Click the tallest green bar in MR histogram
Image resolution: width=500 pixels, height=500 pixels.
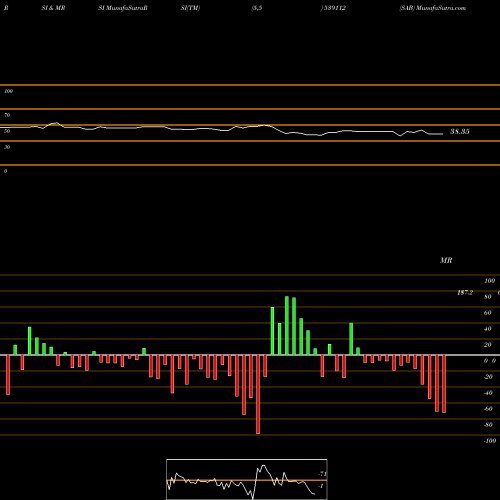pos(287,326)
